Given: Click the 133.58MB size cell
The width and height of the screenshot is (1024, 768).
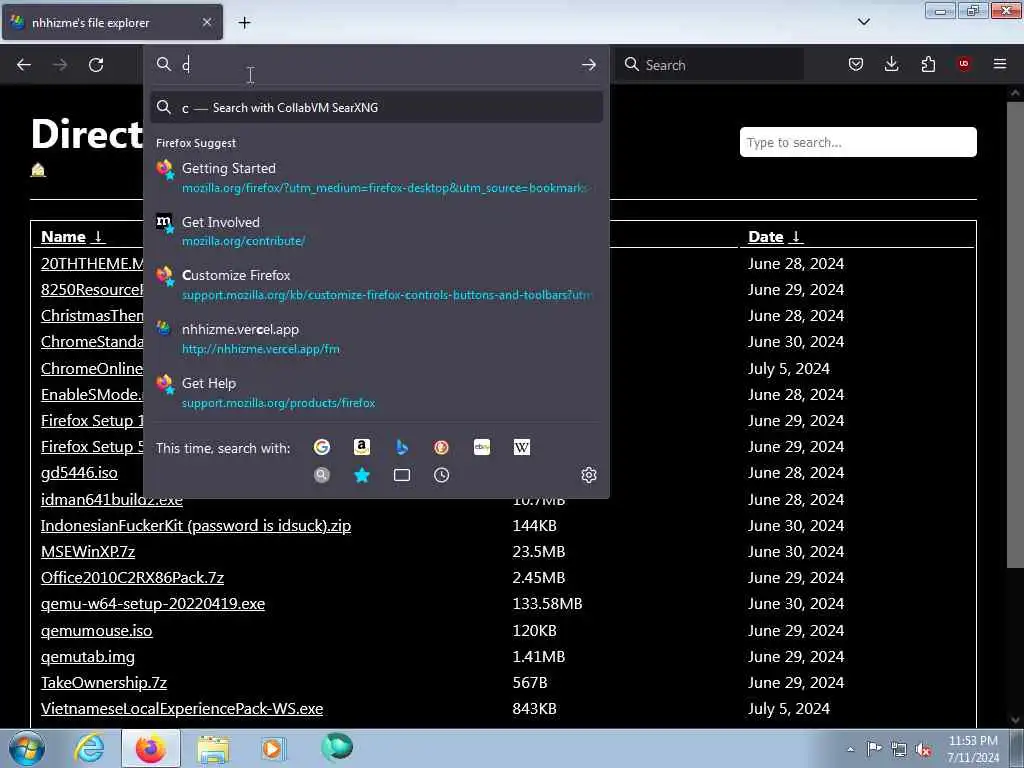Looking at the screenshot, I should (x=547, y=604).
